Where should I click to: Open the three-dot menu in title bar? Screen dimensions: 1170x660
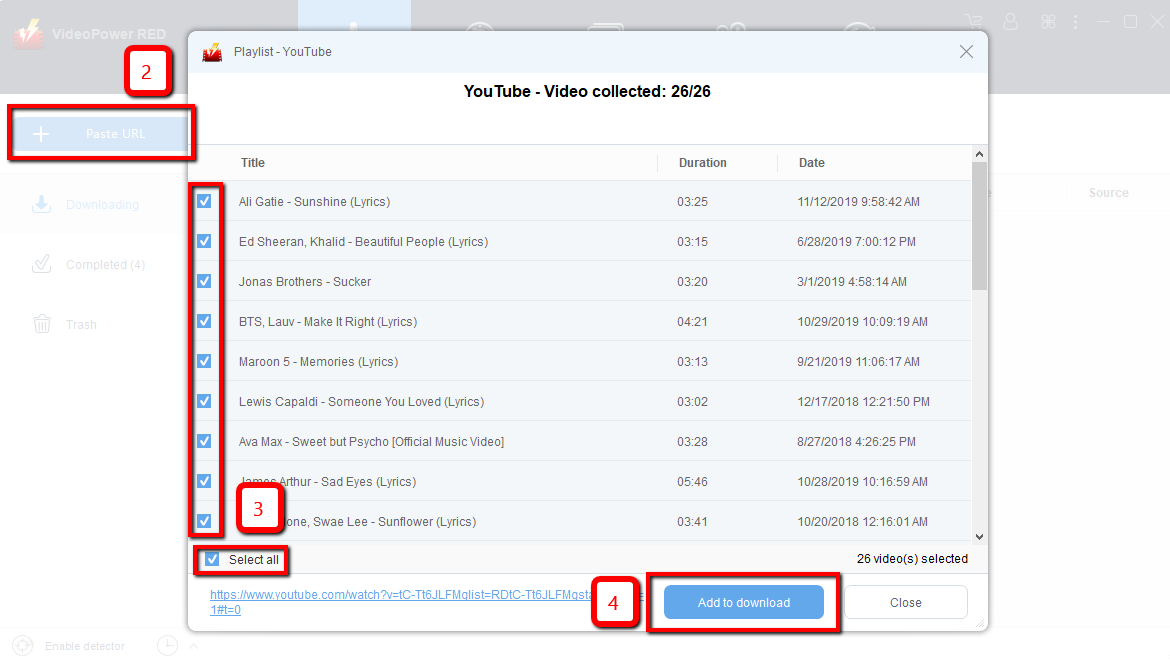pyautogui.click(x=1075, y=22)
